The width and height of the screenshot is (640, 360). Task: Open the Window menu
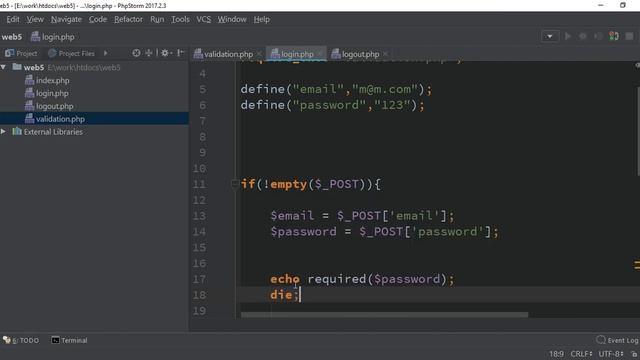click(232, 19)
